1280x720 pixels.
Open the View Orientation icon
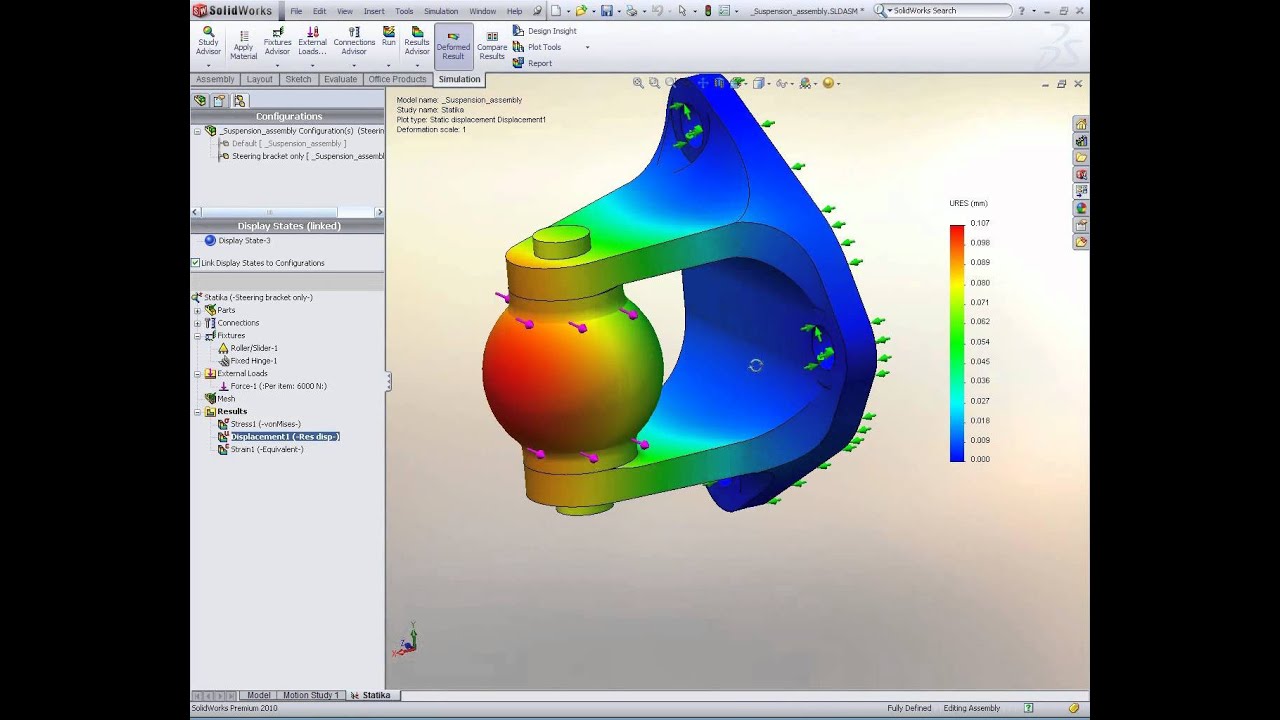point(738,83)
